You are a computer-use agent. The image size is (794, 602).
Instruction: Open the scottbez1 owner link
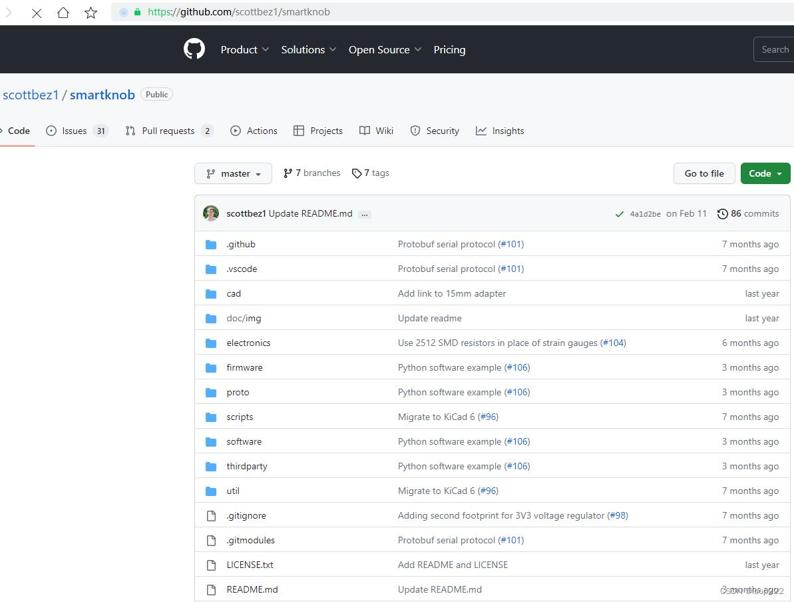point(30,95)
